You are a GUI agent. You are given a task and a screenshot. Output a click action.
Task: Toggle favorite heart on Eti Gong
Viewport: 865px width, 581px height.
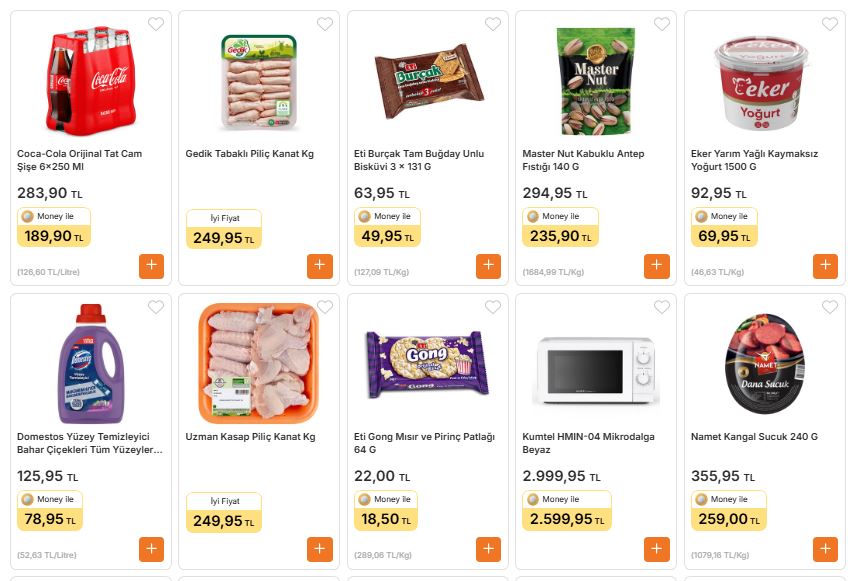point(493,307)
